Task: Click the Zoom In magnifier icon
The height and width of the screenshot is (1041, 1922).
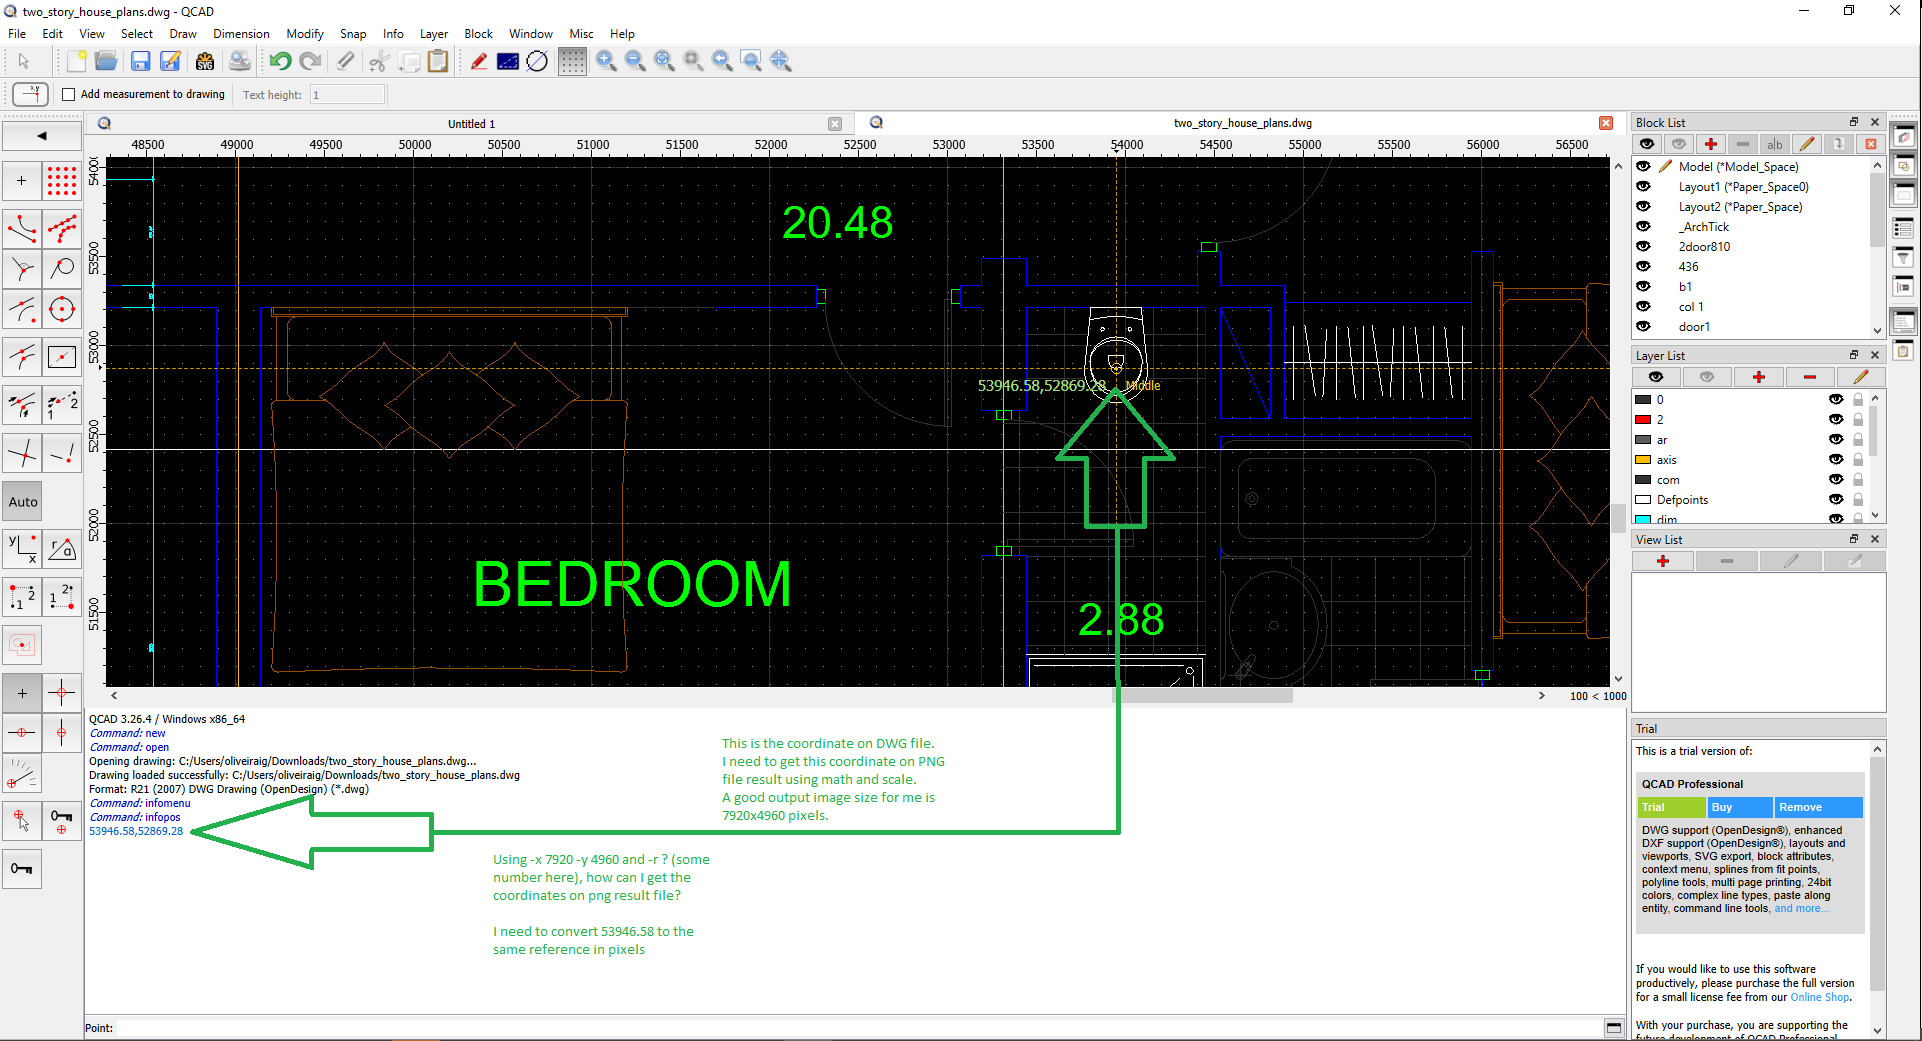Action: tap(605, 61)
